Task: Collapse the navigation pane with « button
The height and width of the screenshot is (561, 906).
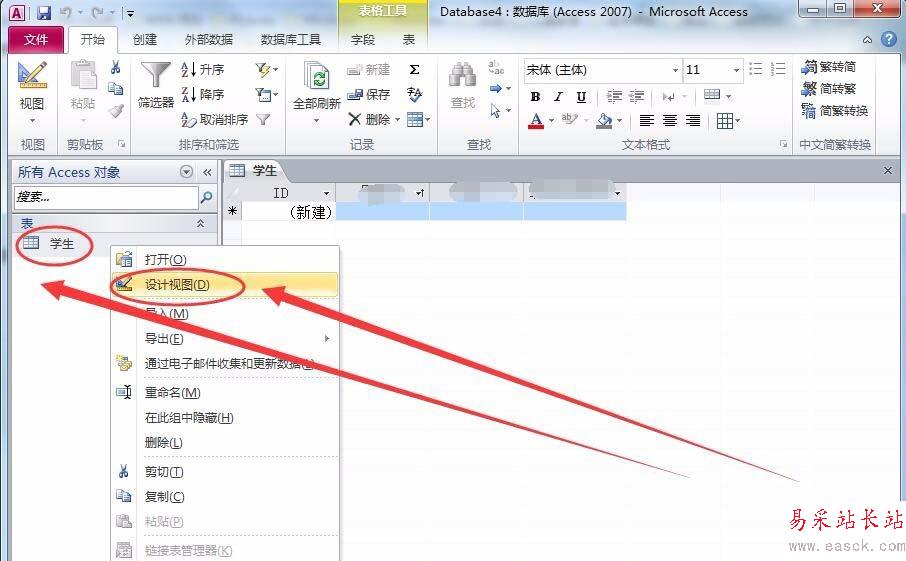Action: coord(207,172)
